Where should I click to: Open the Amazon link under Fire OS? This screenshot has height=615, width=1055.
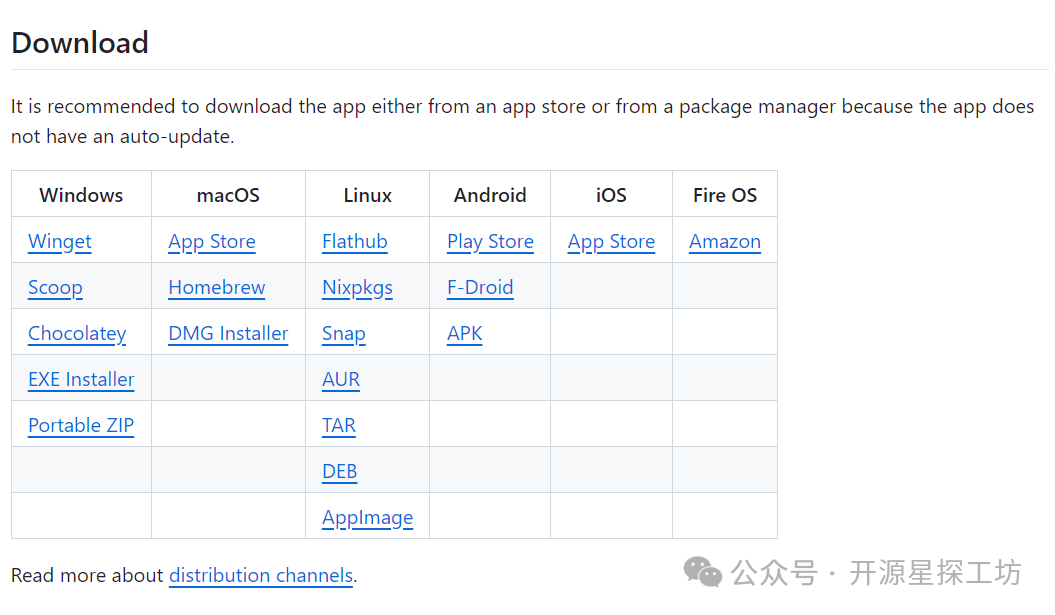pos(725,242)
